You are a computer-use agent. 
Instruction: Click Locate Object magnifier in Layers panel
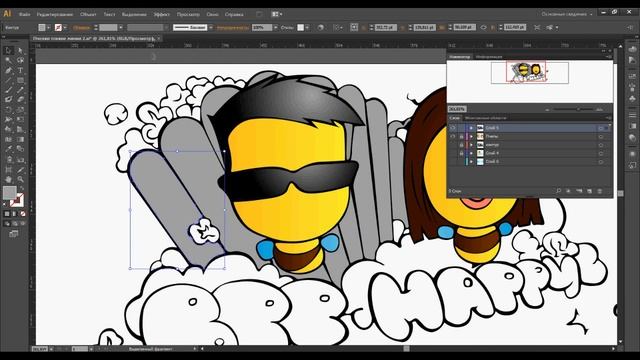(x=558, y=191)
